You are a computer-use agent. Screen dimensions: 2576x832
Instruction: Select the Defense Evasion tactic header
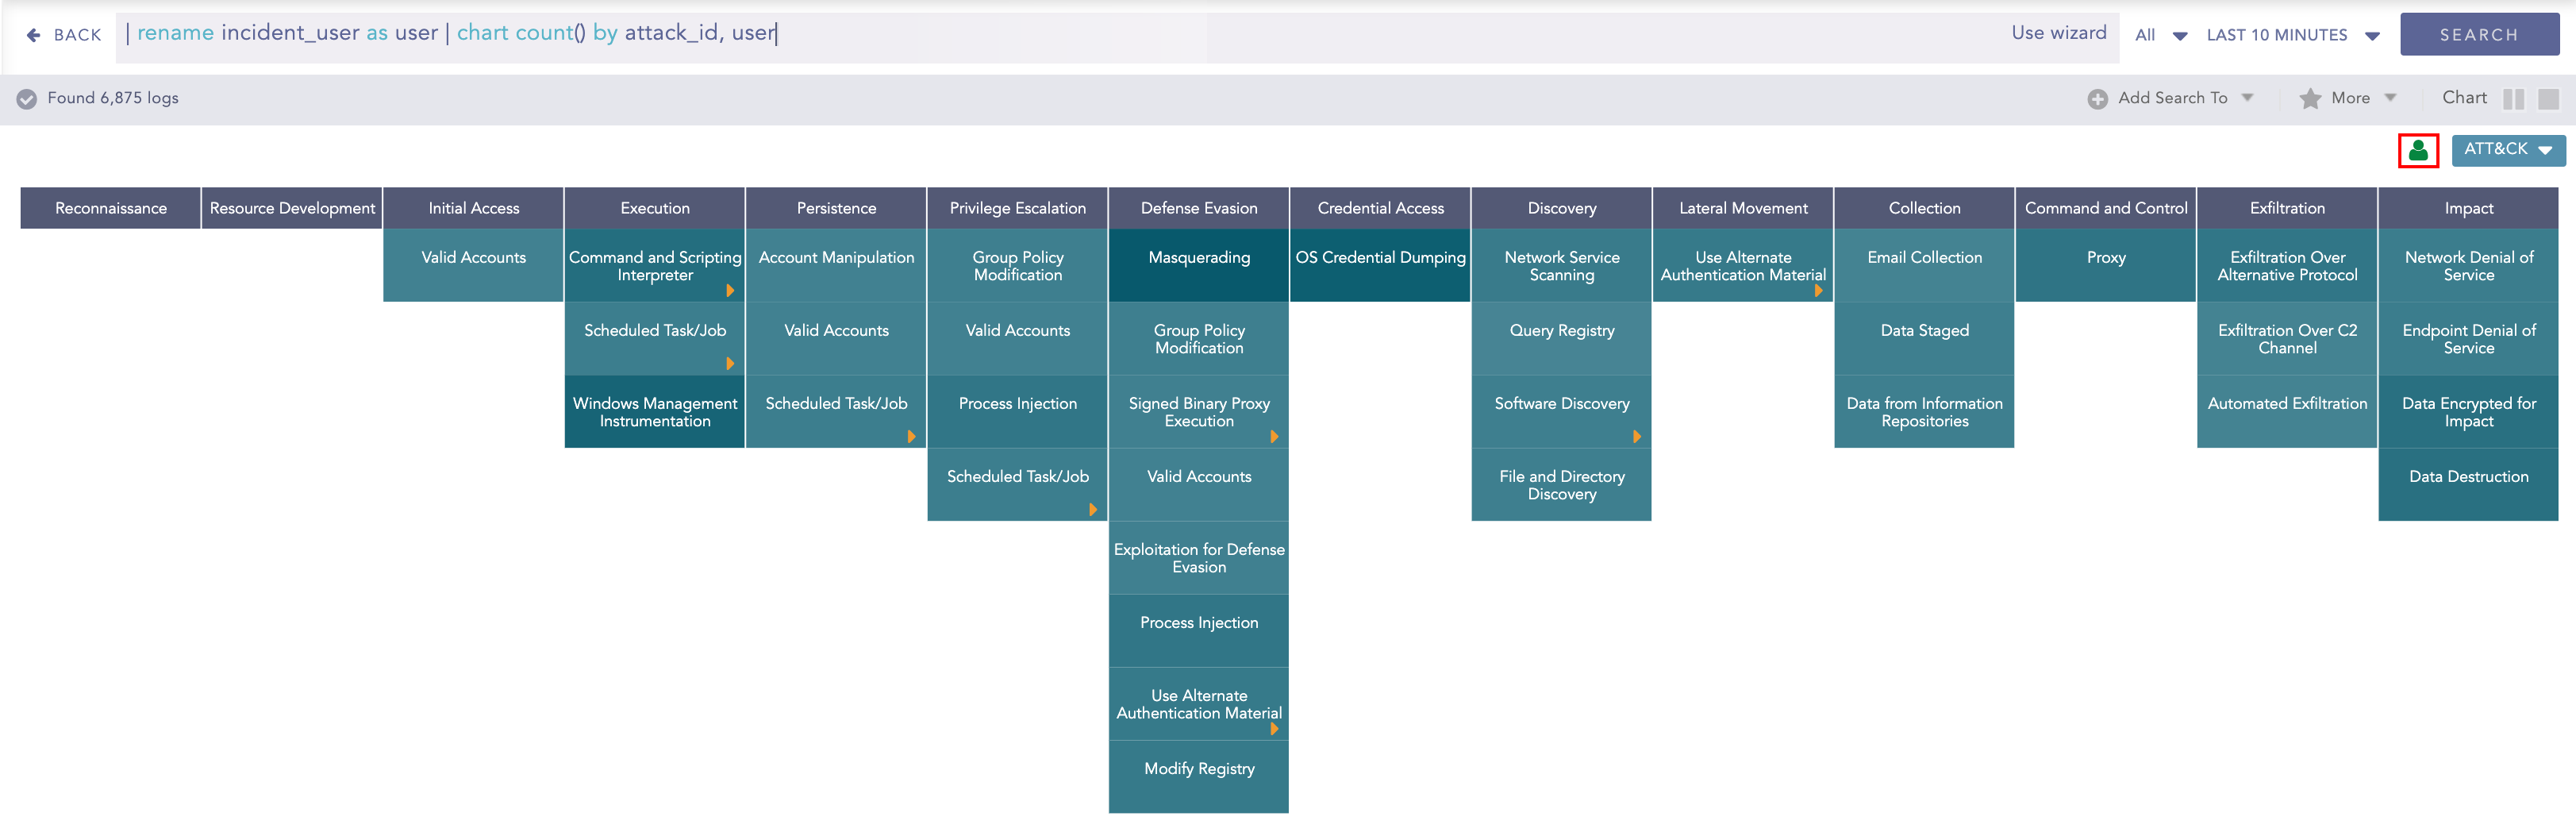point(1198,208)
